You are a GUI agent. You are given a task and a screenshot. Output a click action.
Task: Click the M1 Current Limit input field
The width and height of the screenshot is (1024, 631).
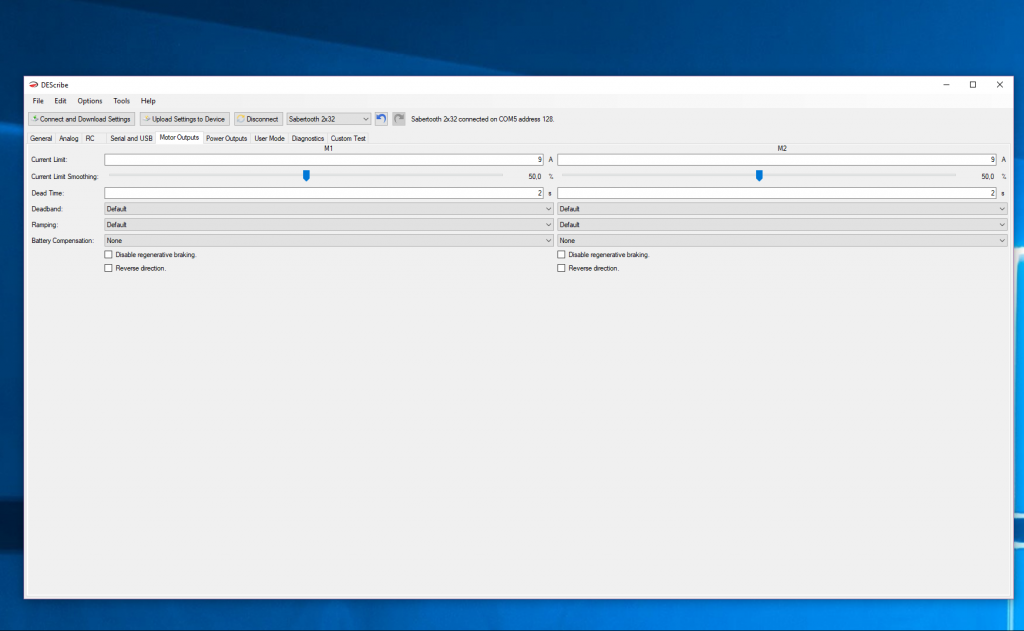coord(324,159)
